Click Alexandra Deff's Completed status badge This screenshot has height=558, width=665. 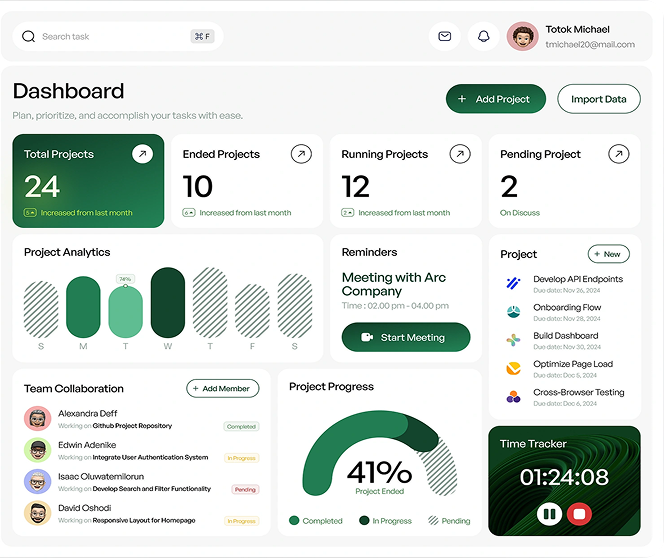(x=241, y=426)
